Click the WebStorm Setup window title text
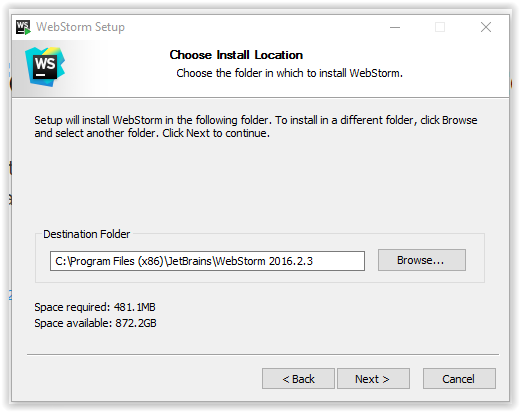The height and width of the screenshot is (412, 520). point(80,27)
